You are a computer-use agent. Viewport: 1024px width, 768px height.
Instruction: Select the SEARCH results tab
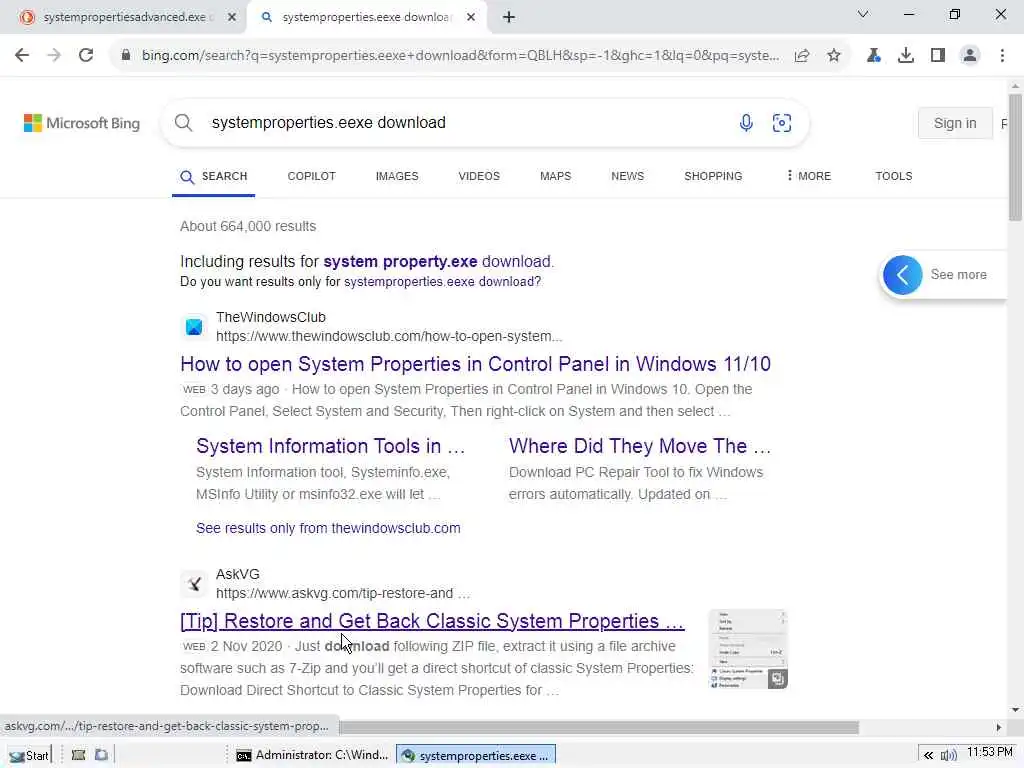[x=214, y=177]
